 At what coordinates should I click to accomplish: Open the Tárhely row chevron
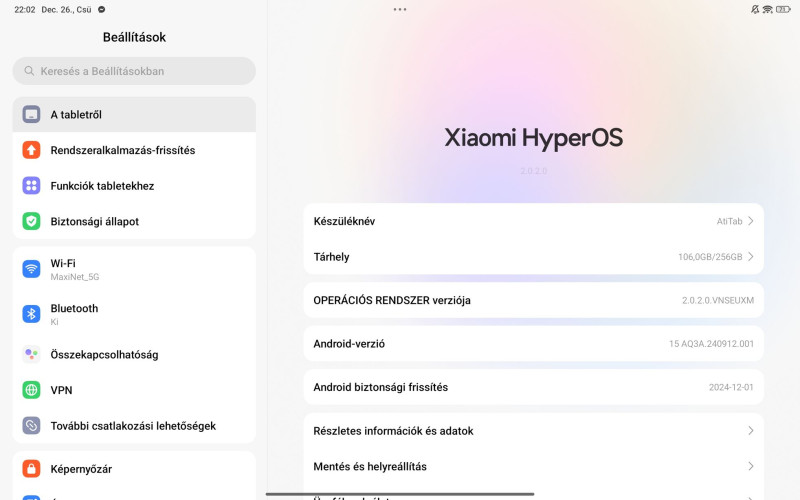[751, 257]
